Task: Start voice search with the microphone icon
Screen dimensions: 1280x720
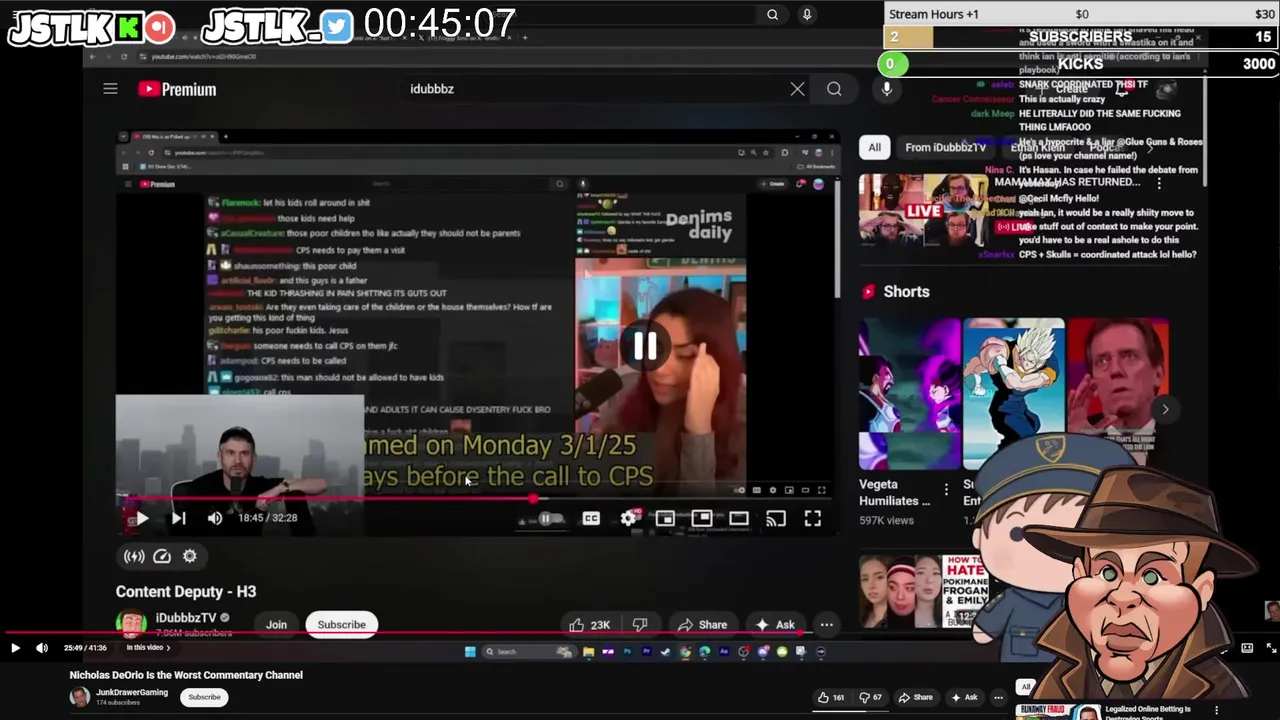Action: pos(886,89)
